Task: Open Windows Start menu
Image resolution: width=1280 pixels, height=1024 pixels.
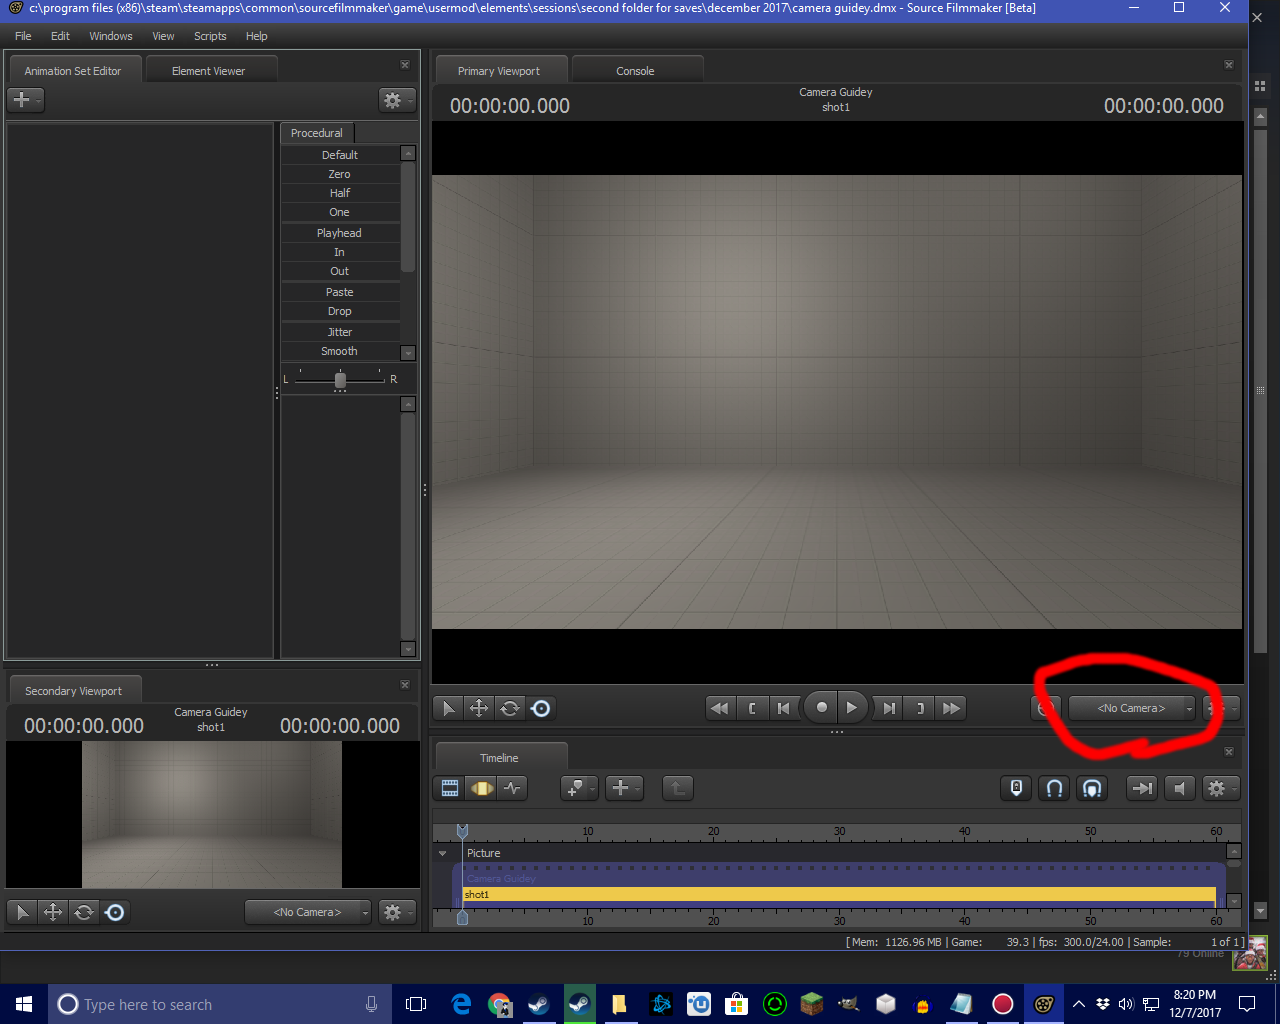Action: click(x=24, y=1004)
